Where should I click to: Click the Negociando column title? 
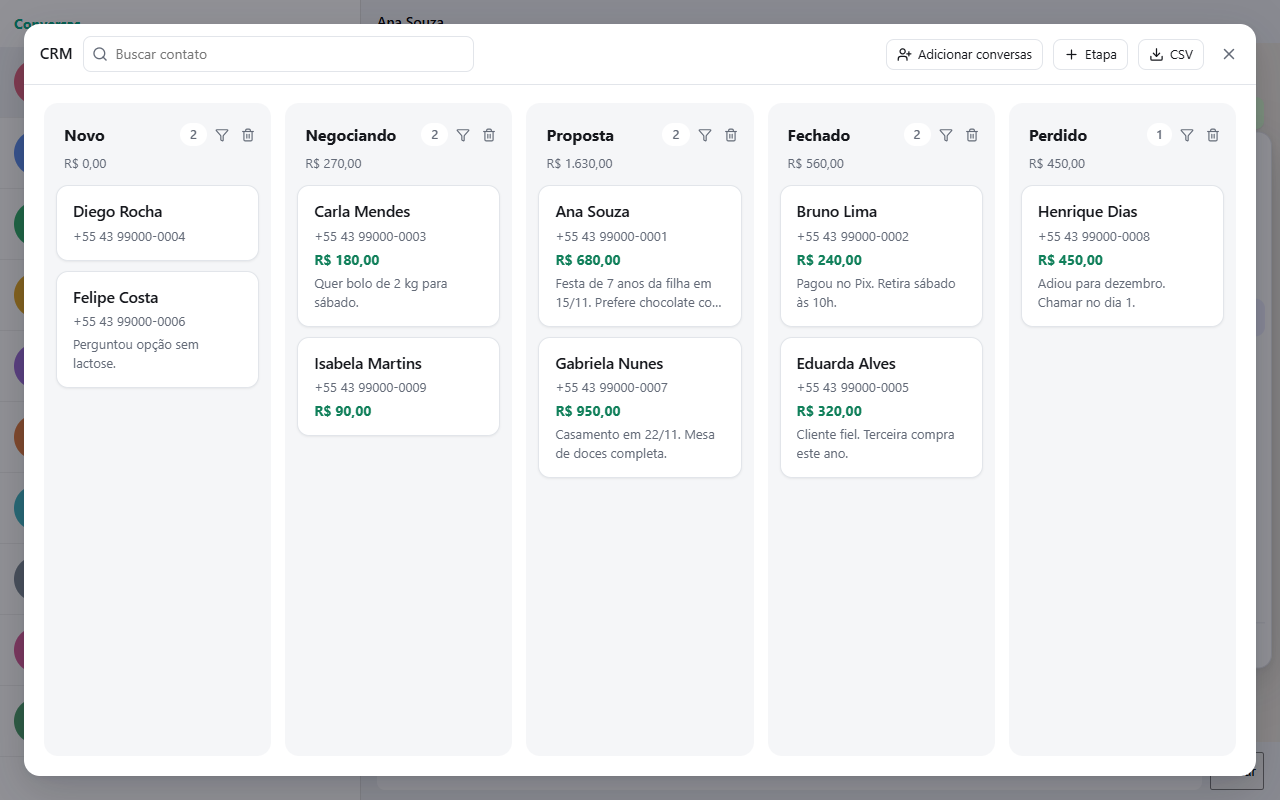[x=351, y=135]
